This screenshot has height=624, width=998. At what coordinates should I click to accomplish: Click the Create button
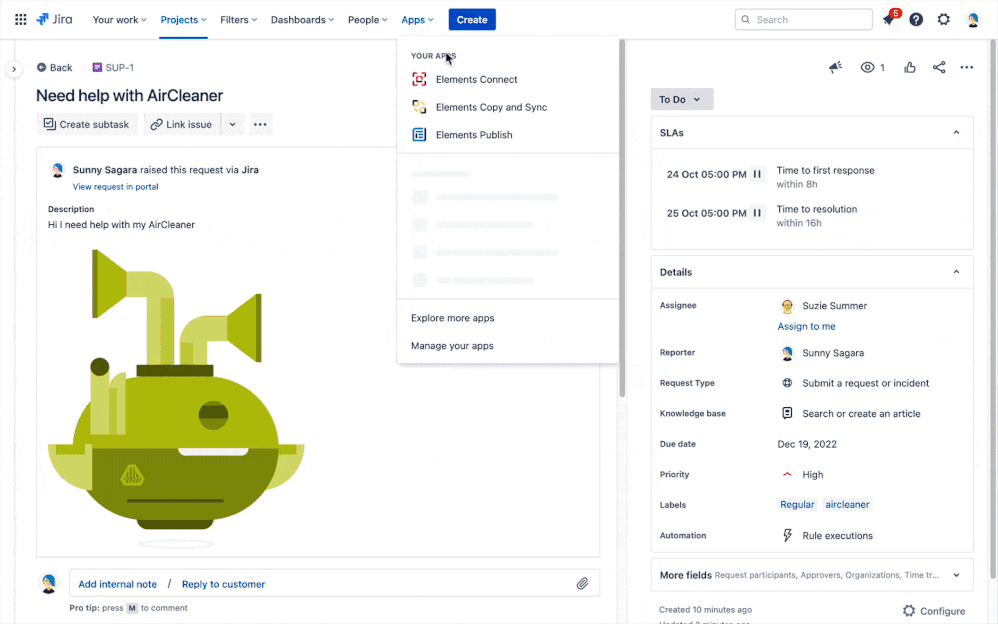[x=472, y=20]
